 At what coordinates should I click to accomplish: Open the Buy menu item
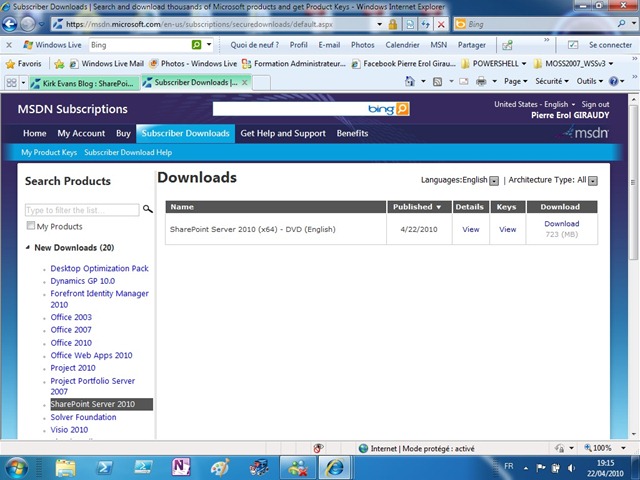click(123, 133)
